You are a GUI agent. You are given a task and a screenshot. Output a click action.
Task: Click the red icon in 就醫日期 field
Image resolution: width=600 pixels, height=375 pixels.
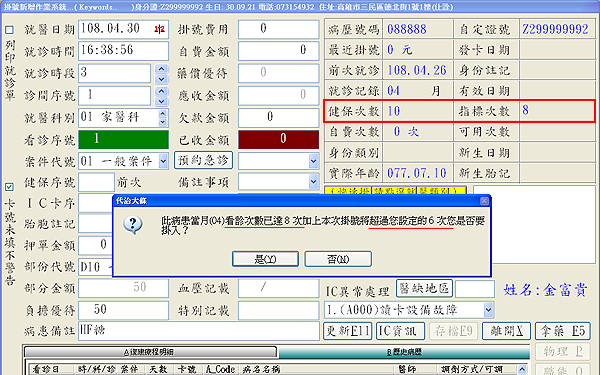[160, 29]
